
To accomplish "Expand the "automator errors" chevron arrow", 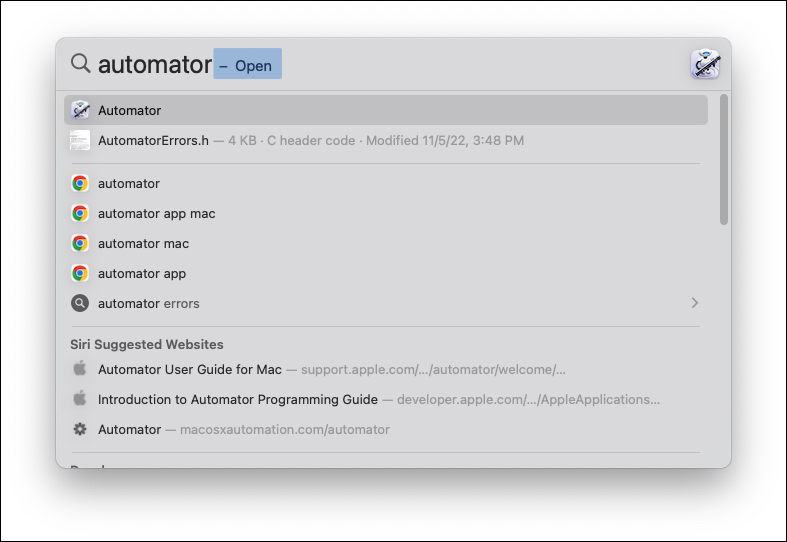I will pos(695,303).
